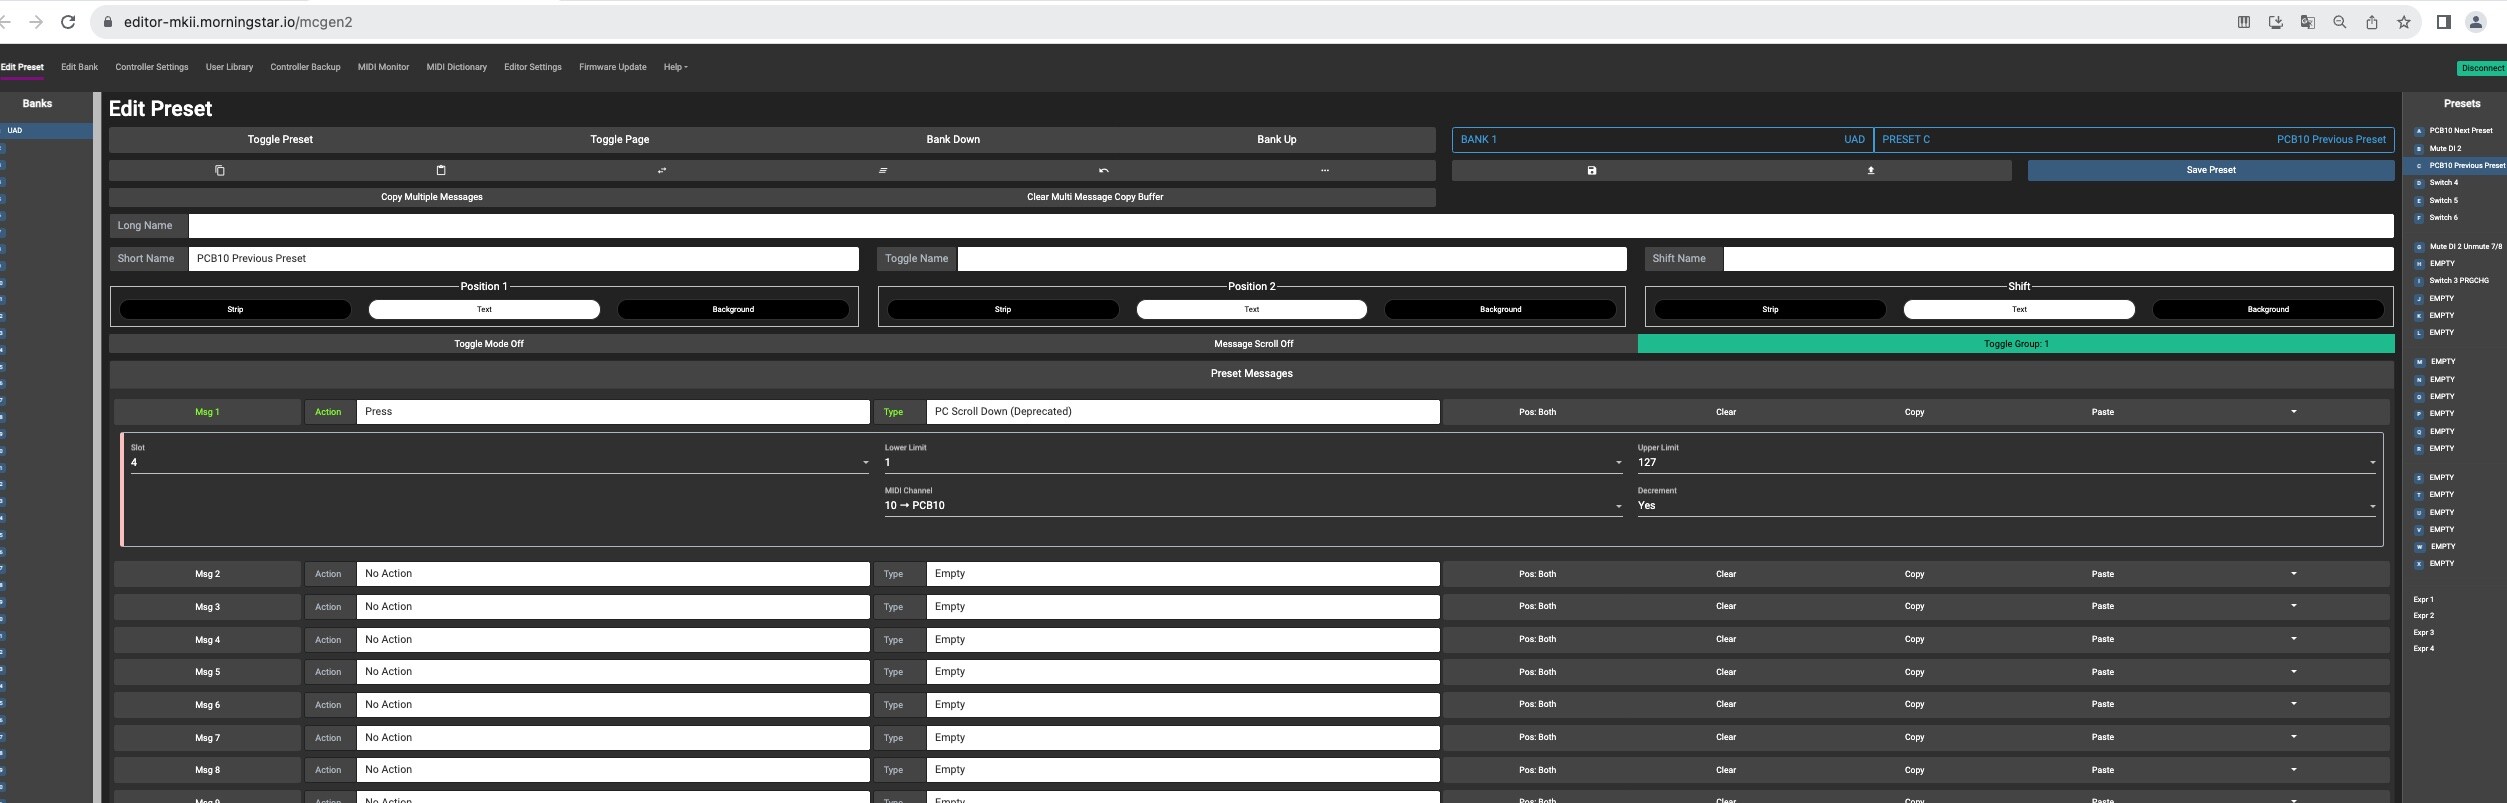Toggle the Toggle Mode Off button
Viewport: 2507px width, 803px height.
[489, 344]
